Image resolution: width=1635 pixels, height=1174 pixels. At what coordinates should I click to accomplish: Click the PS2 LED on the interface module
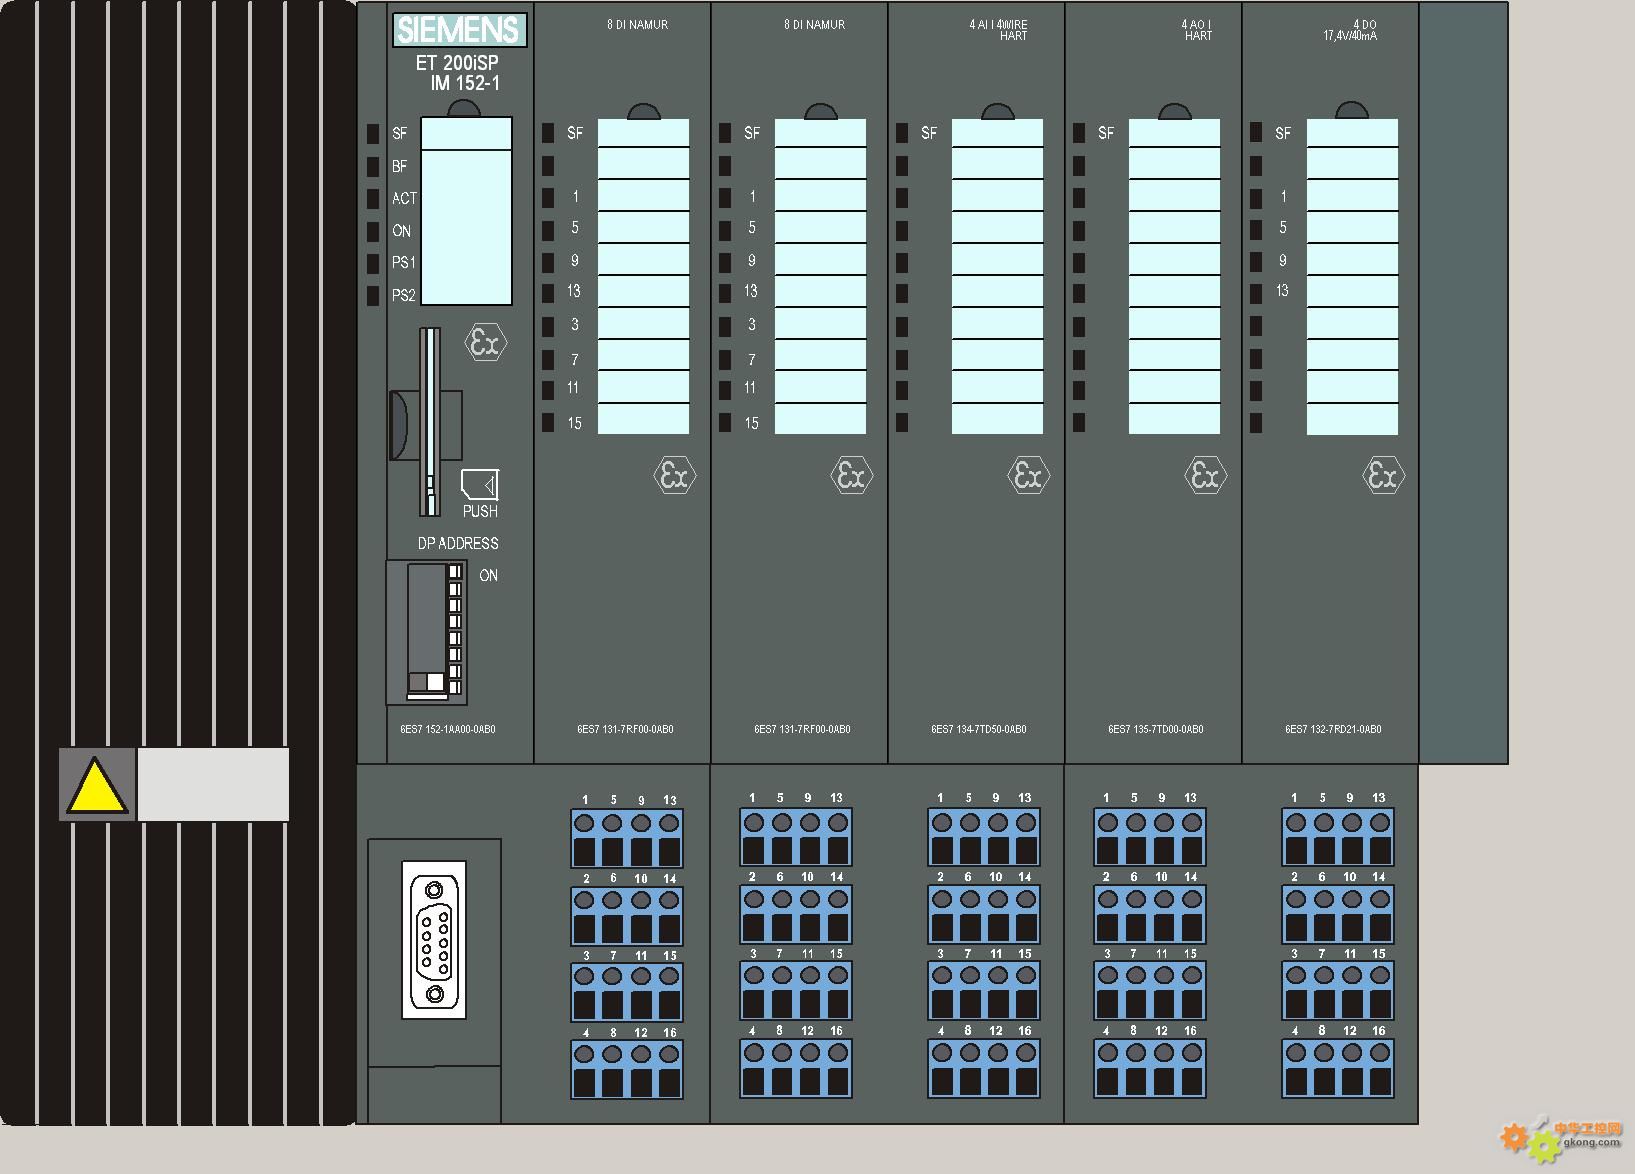[373, 295]
